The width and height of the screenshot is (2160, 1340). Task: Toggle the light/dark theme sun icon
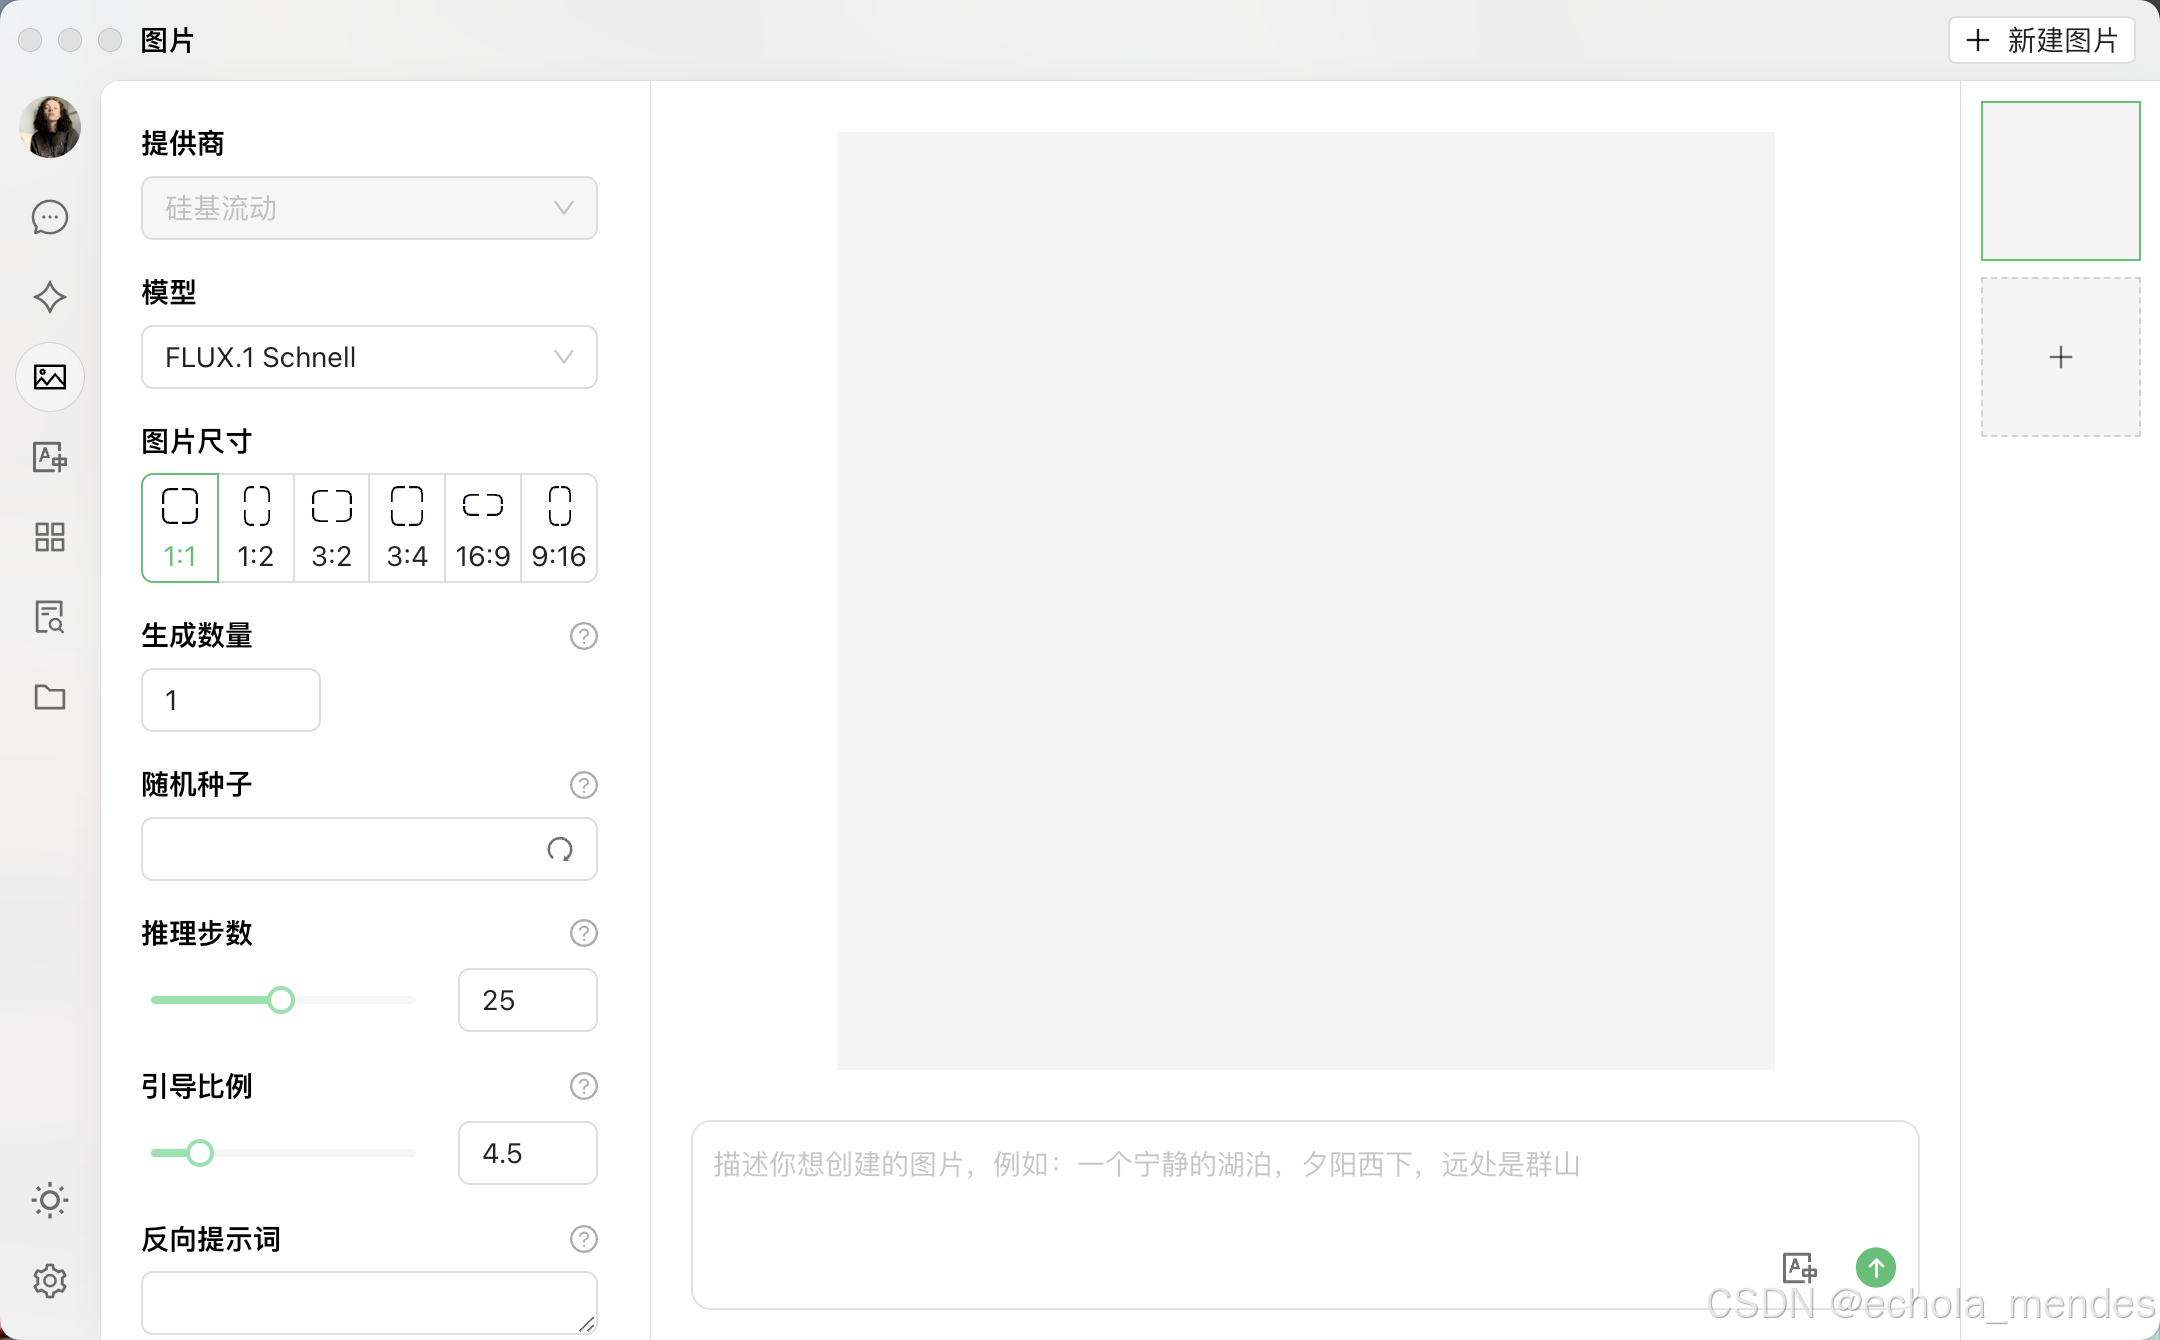point(49,1200)
